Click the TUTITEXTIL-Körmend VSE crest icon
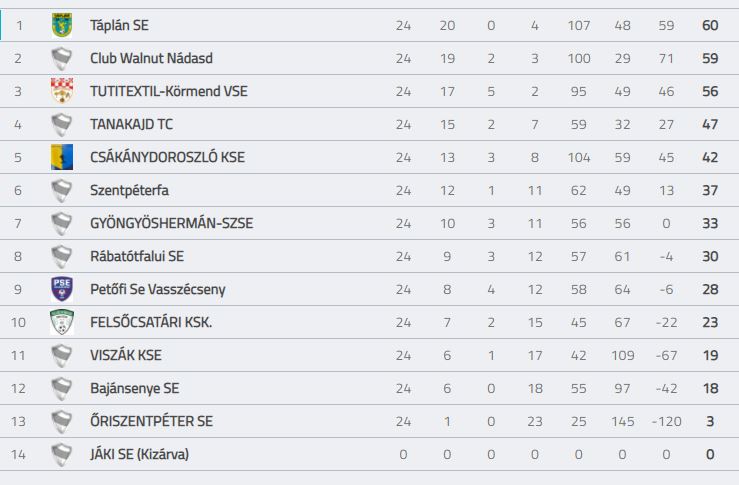This screenshot has height=485, width=739. point(62,91)
